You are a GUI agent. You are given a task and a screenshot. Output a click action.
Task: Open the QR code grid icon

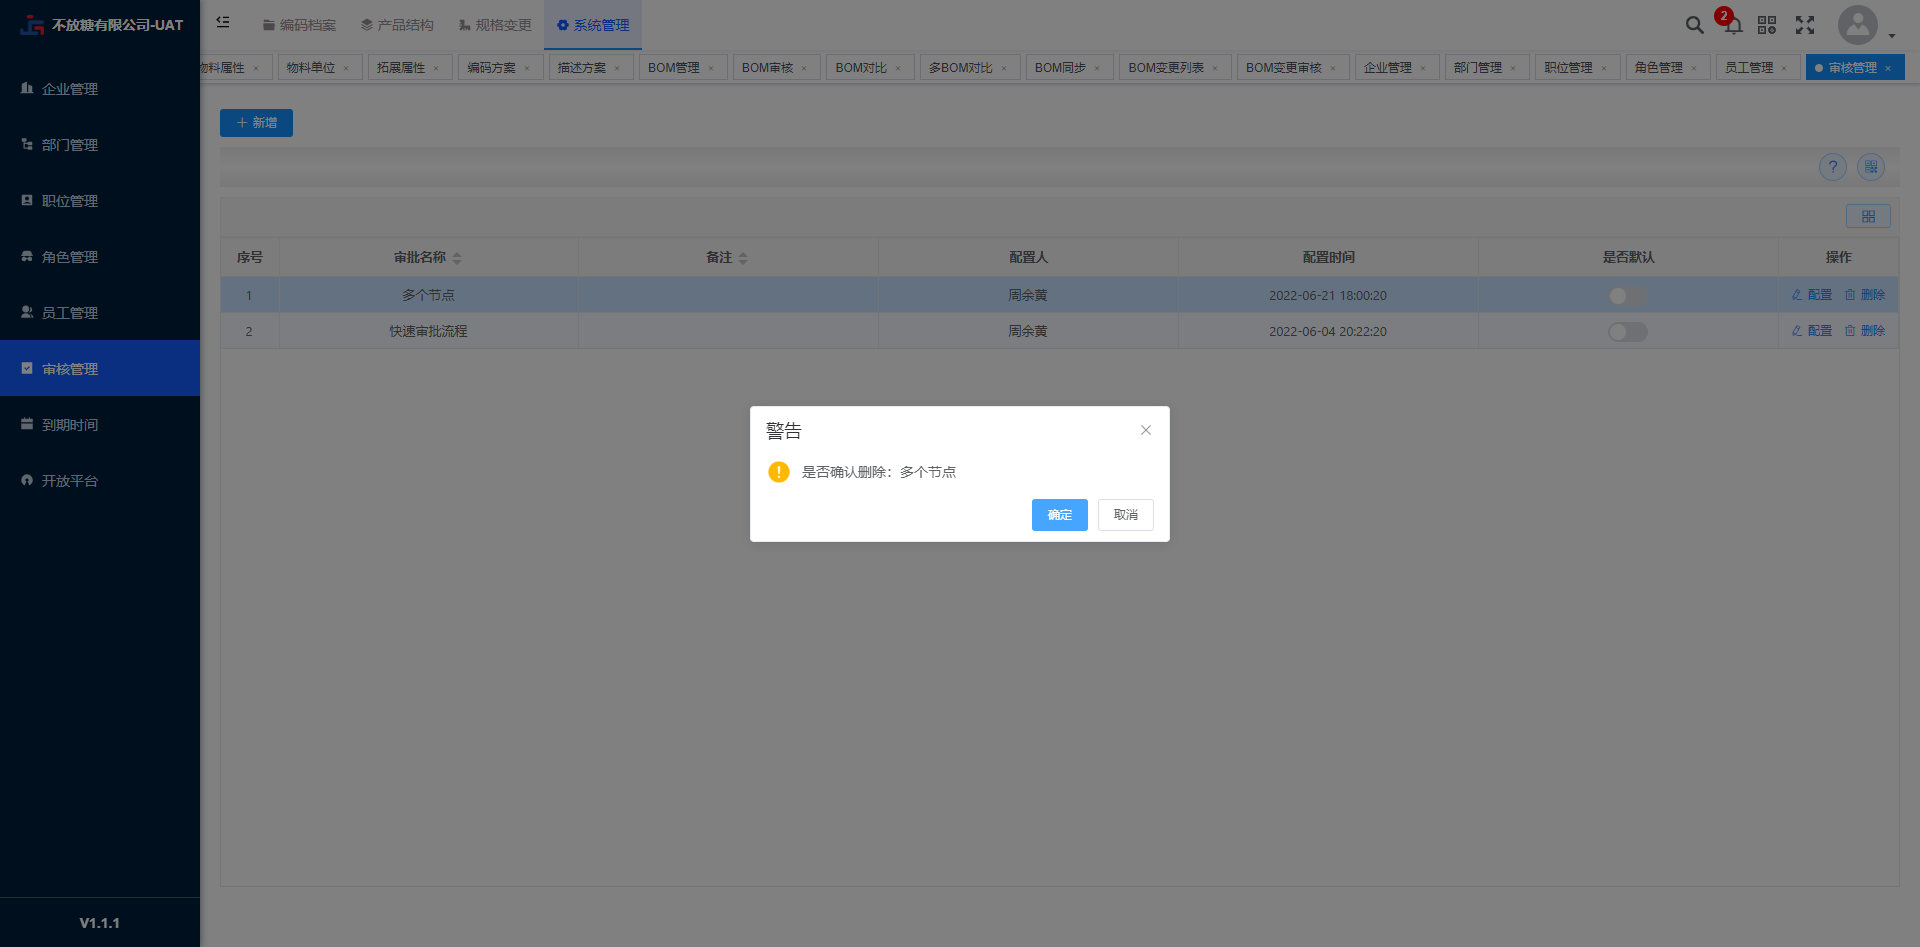[x=1767, y=25]
